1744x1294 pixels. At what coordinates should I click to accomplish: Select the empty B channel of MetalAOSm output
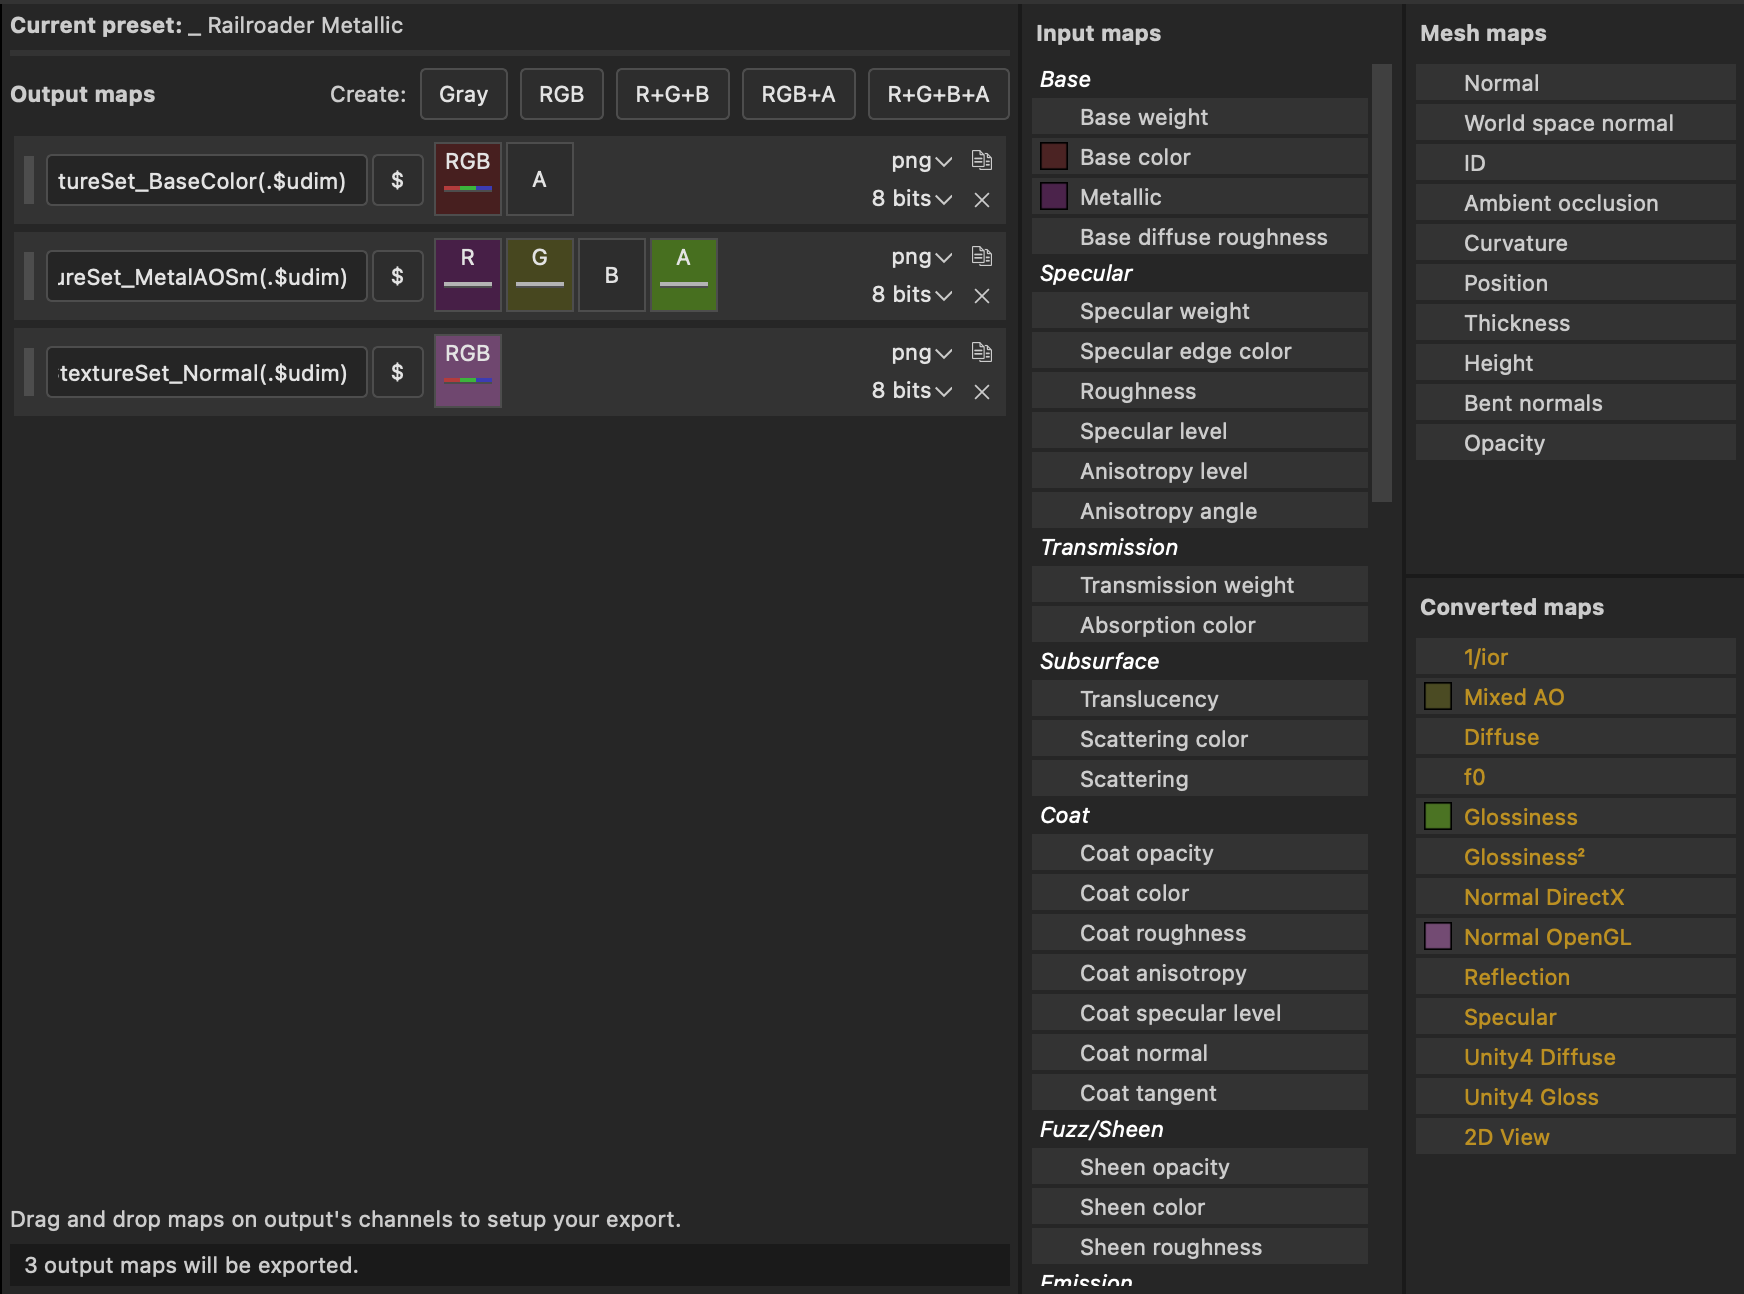coord(612,275)
